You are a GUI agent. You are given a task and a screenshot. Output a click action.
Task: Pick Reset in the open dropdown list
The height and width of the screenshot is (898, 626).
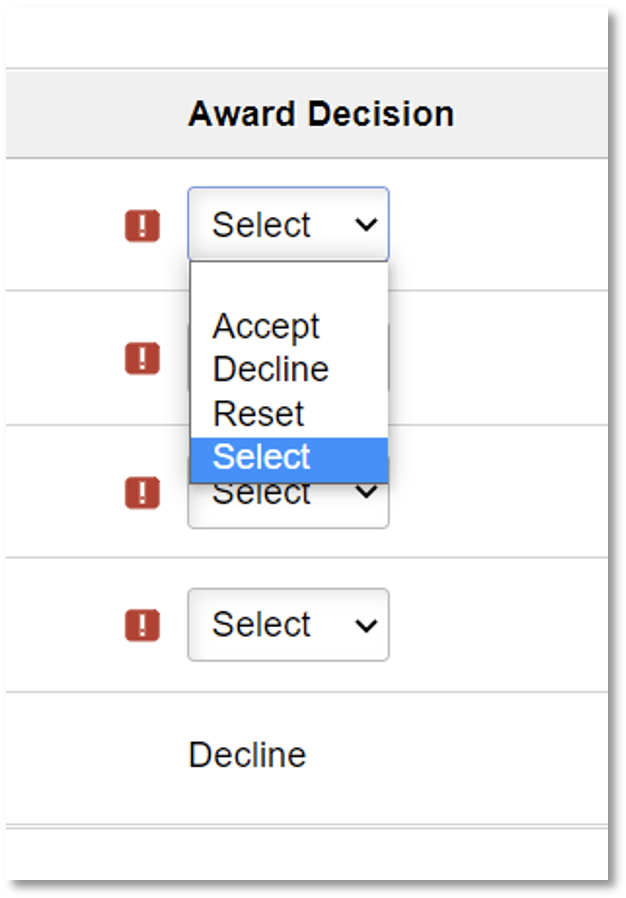258,413
